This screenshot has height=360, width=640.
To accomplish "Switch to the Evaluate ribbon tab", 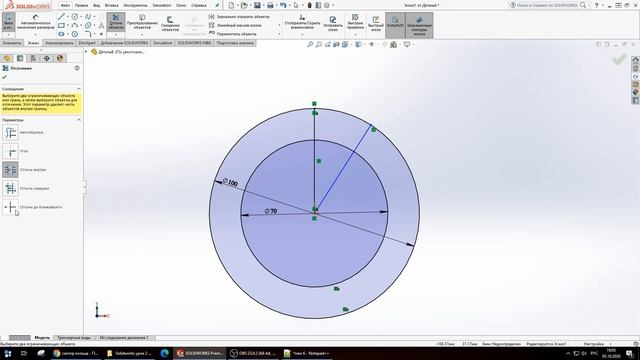I will pos(59,43).
